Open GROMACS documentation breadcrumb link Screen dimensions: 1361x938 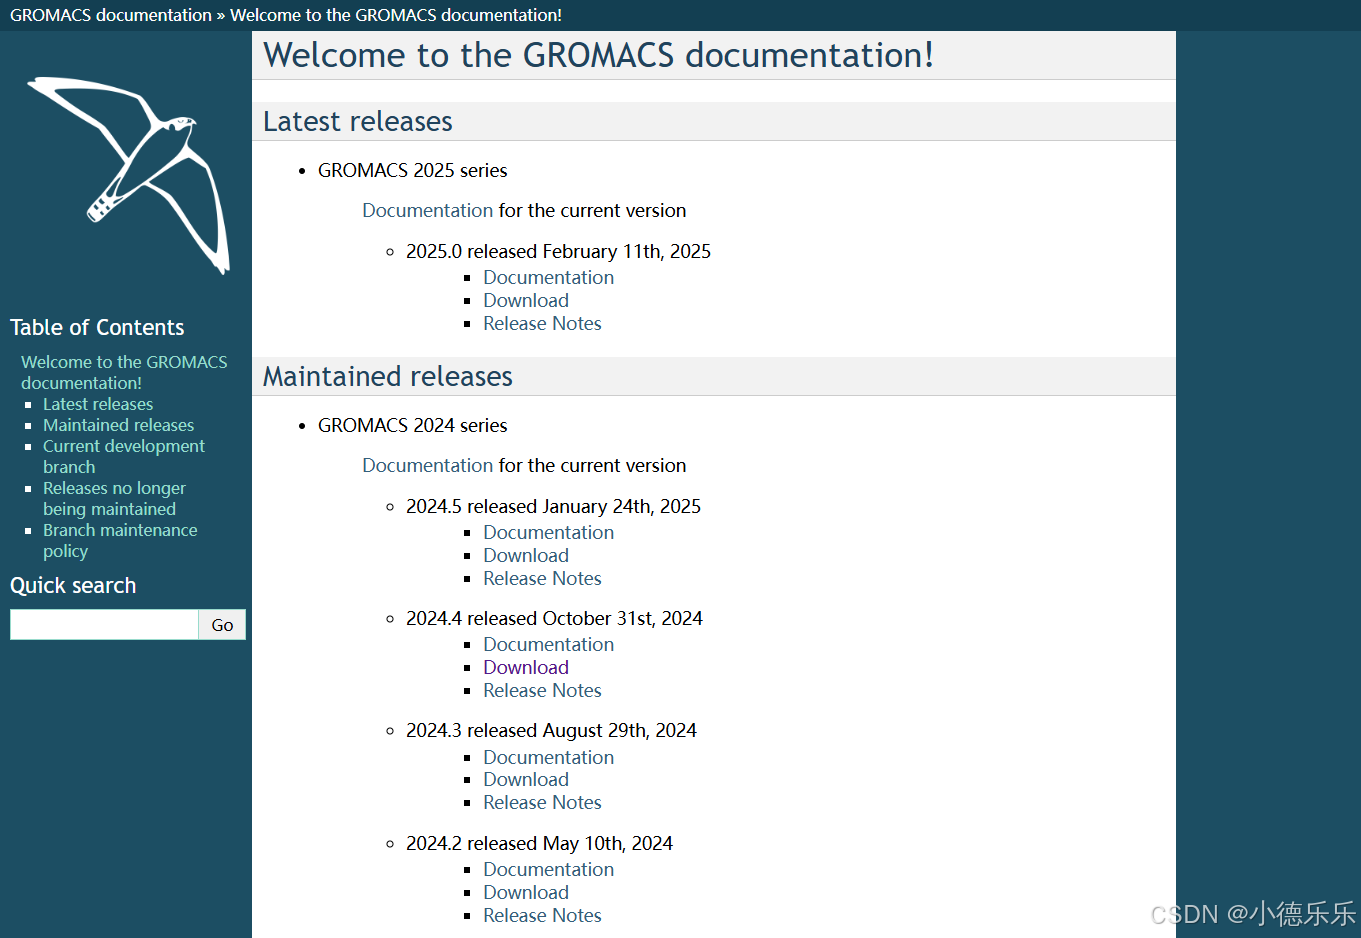tap(111, 15)
